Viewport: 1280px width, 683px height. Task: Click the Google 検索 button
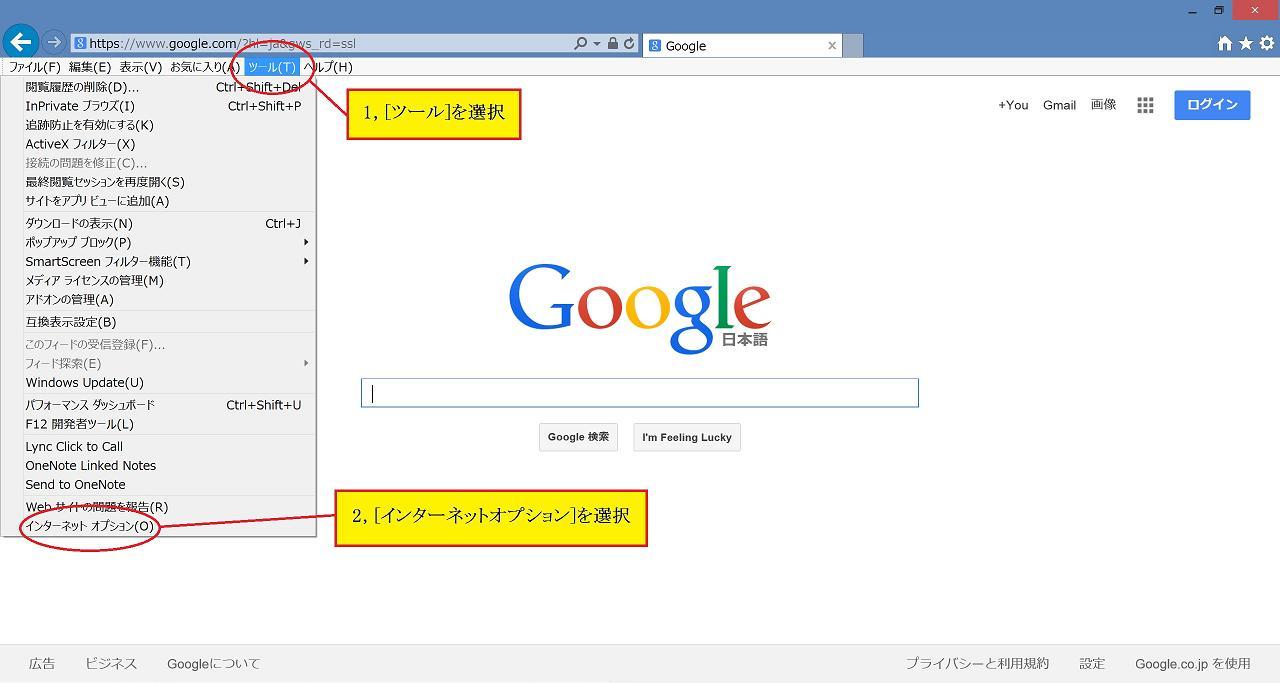coord(578,437)
